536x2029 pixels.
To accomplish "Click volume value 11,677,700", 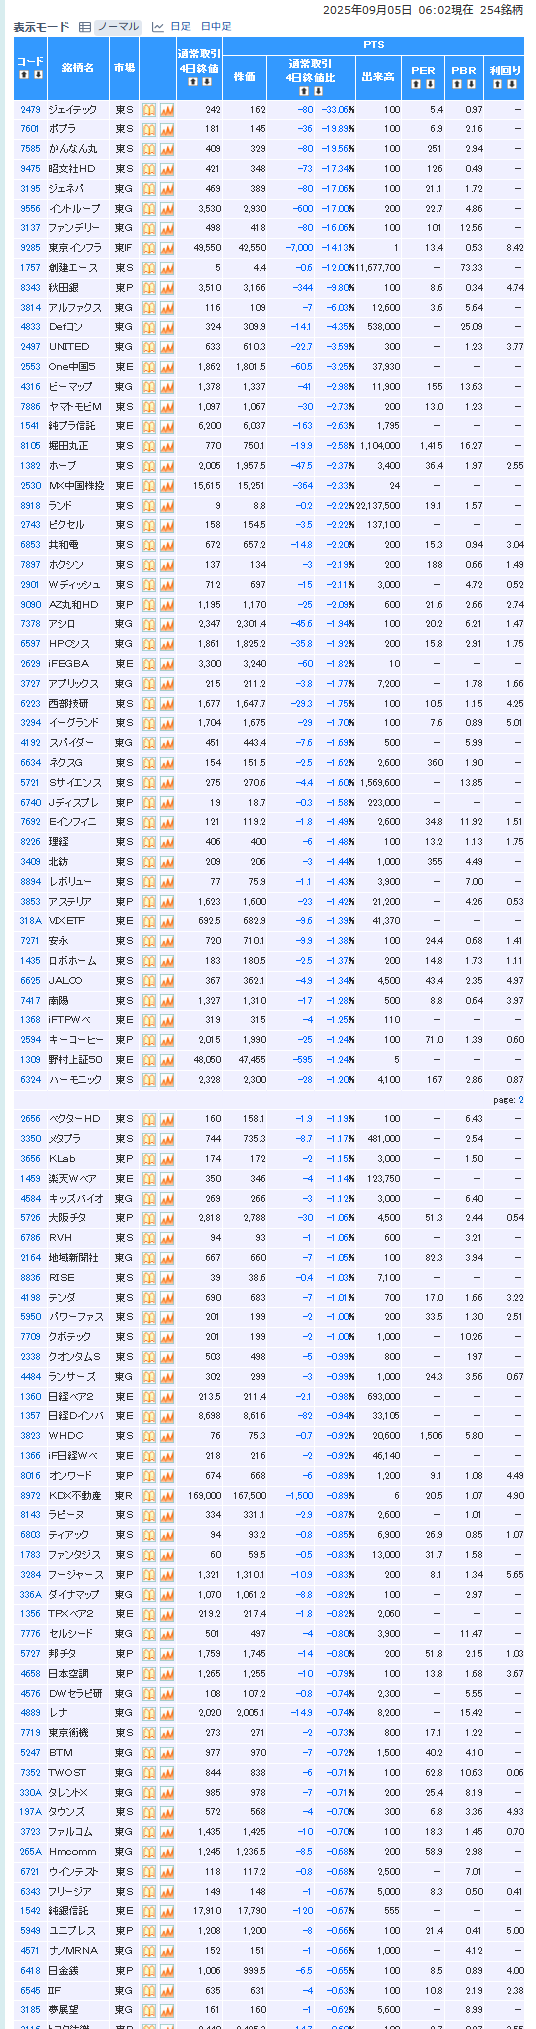I will click(378, 268).
